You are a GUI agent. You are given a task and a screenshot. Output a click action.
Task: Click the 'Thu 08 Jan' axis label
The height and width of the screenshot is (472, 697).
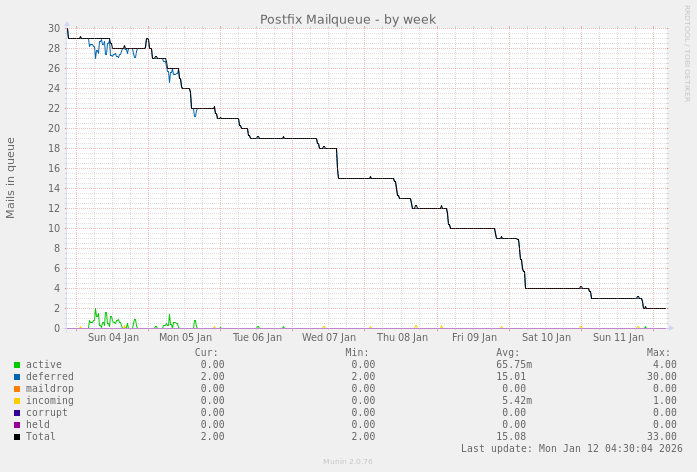[402, 337]
